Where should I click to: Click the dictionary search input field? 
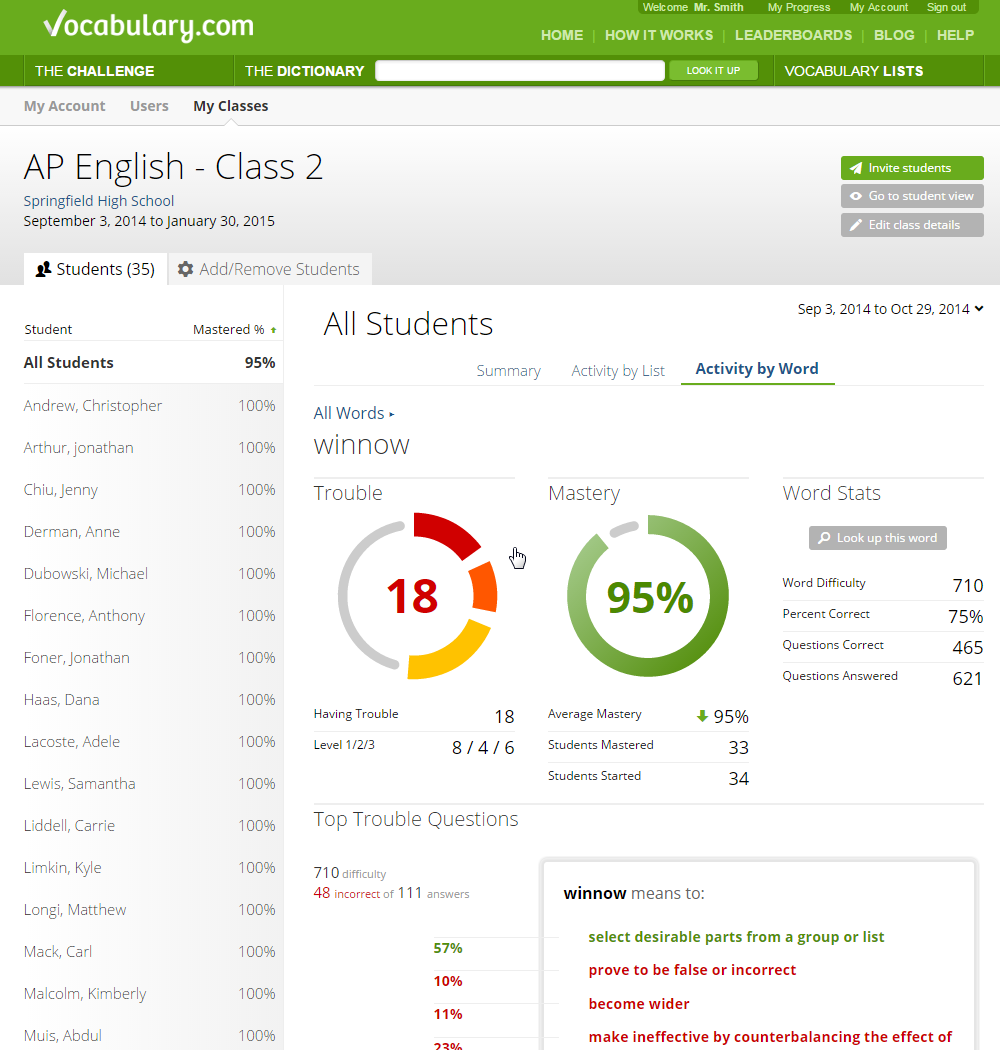pyautogui.click(x=519, y=71)
